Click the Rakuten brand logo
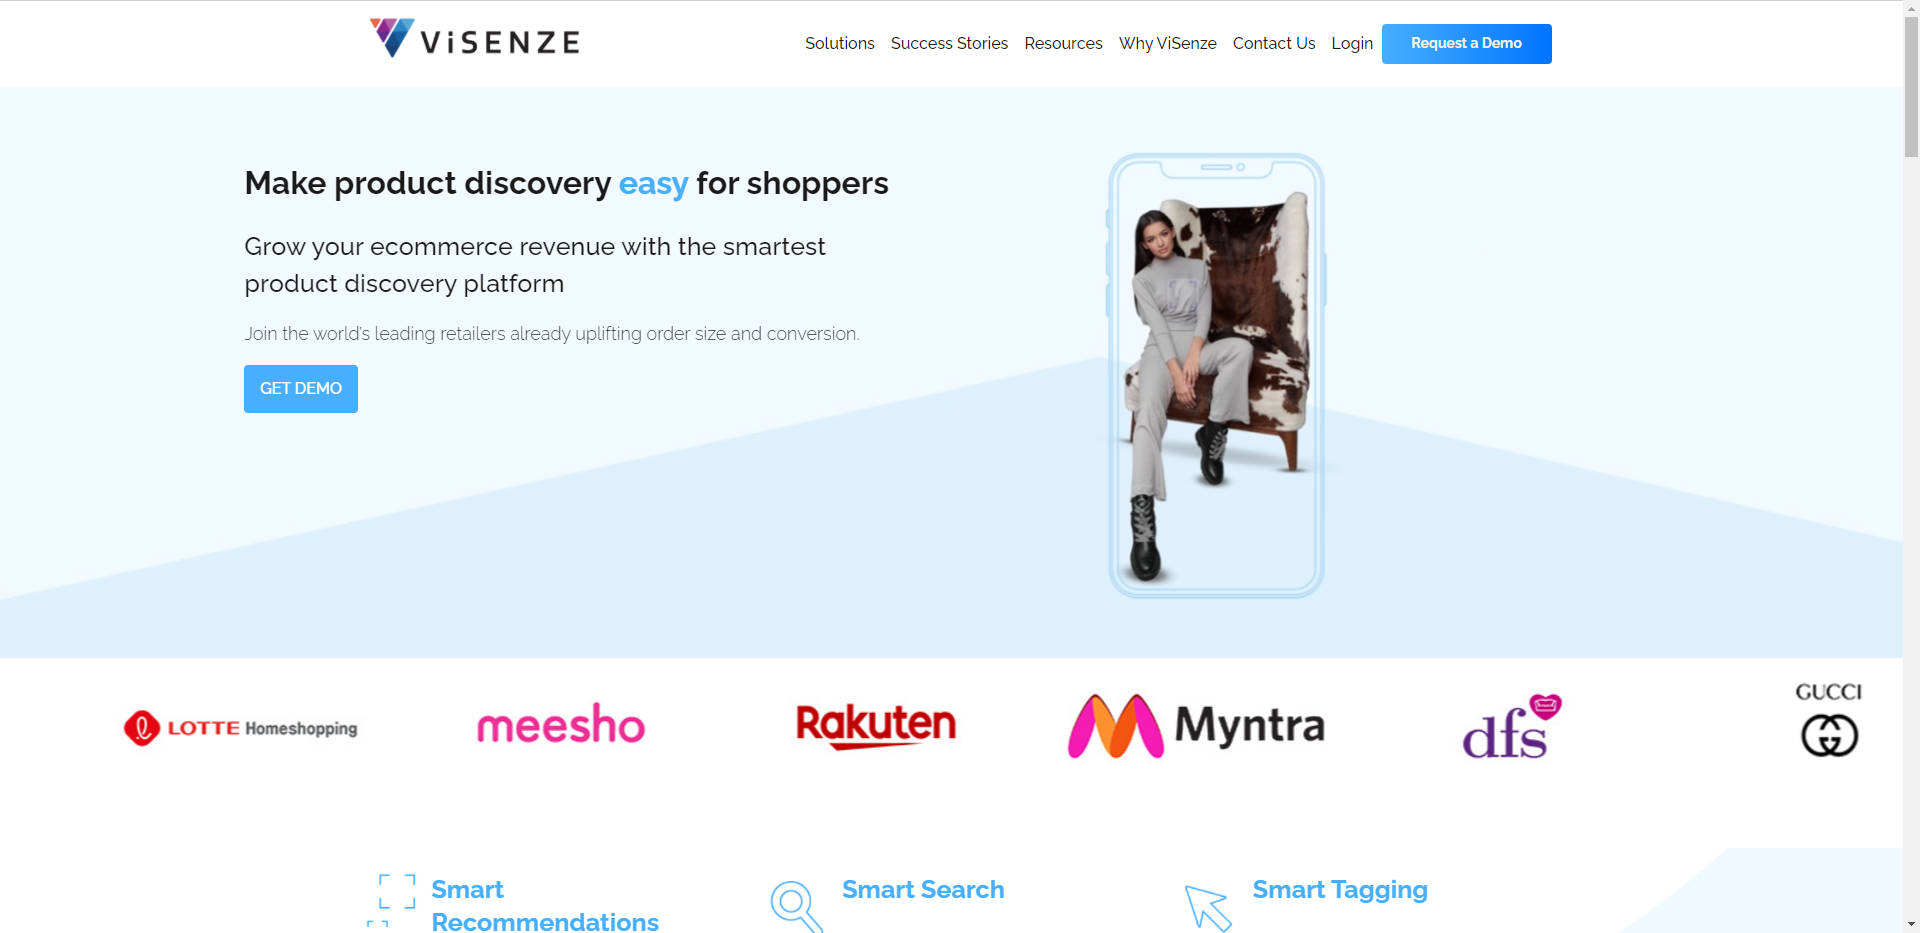 pos(876,726)
